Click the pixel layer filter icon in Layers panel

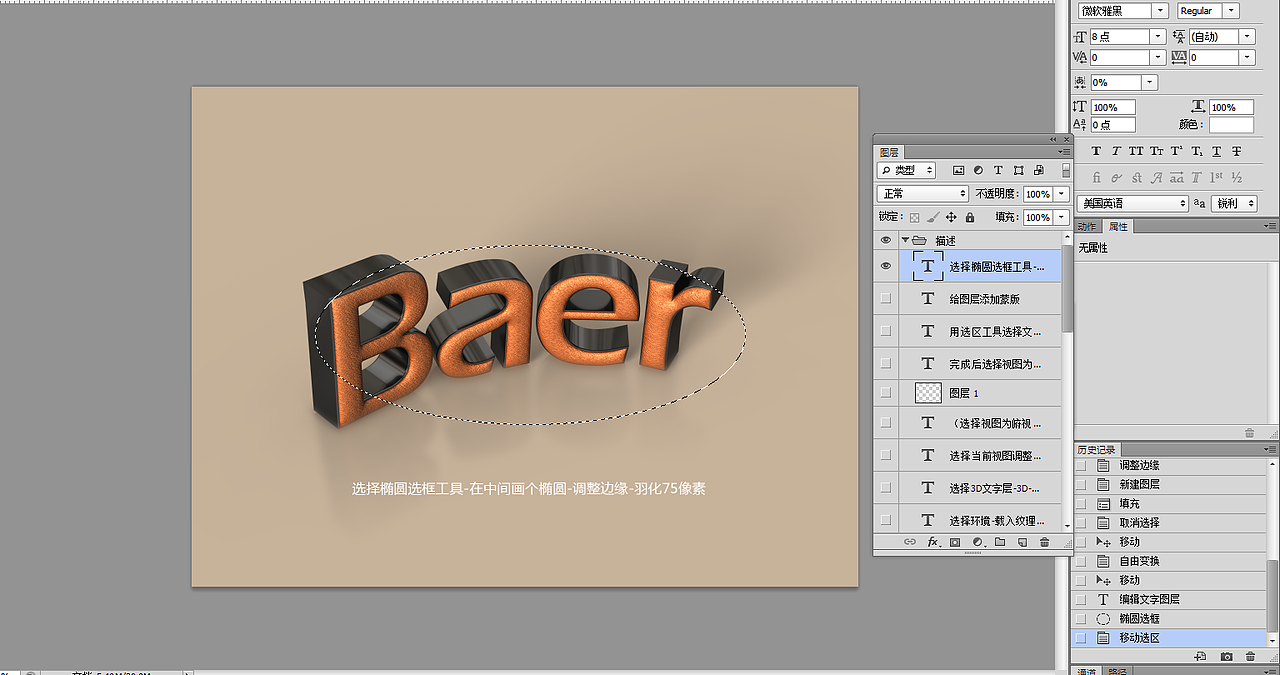pos(958,171)
